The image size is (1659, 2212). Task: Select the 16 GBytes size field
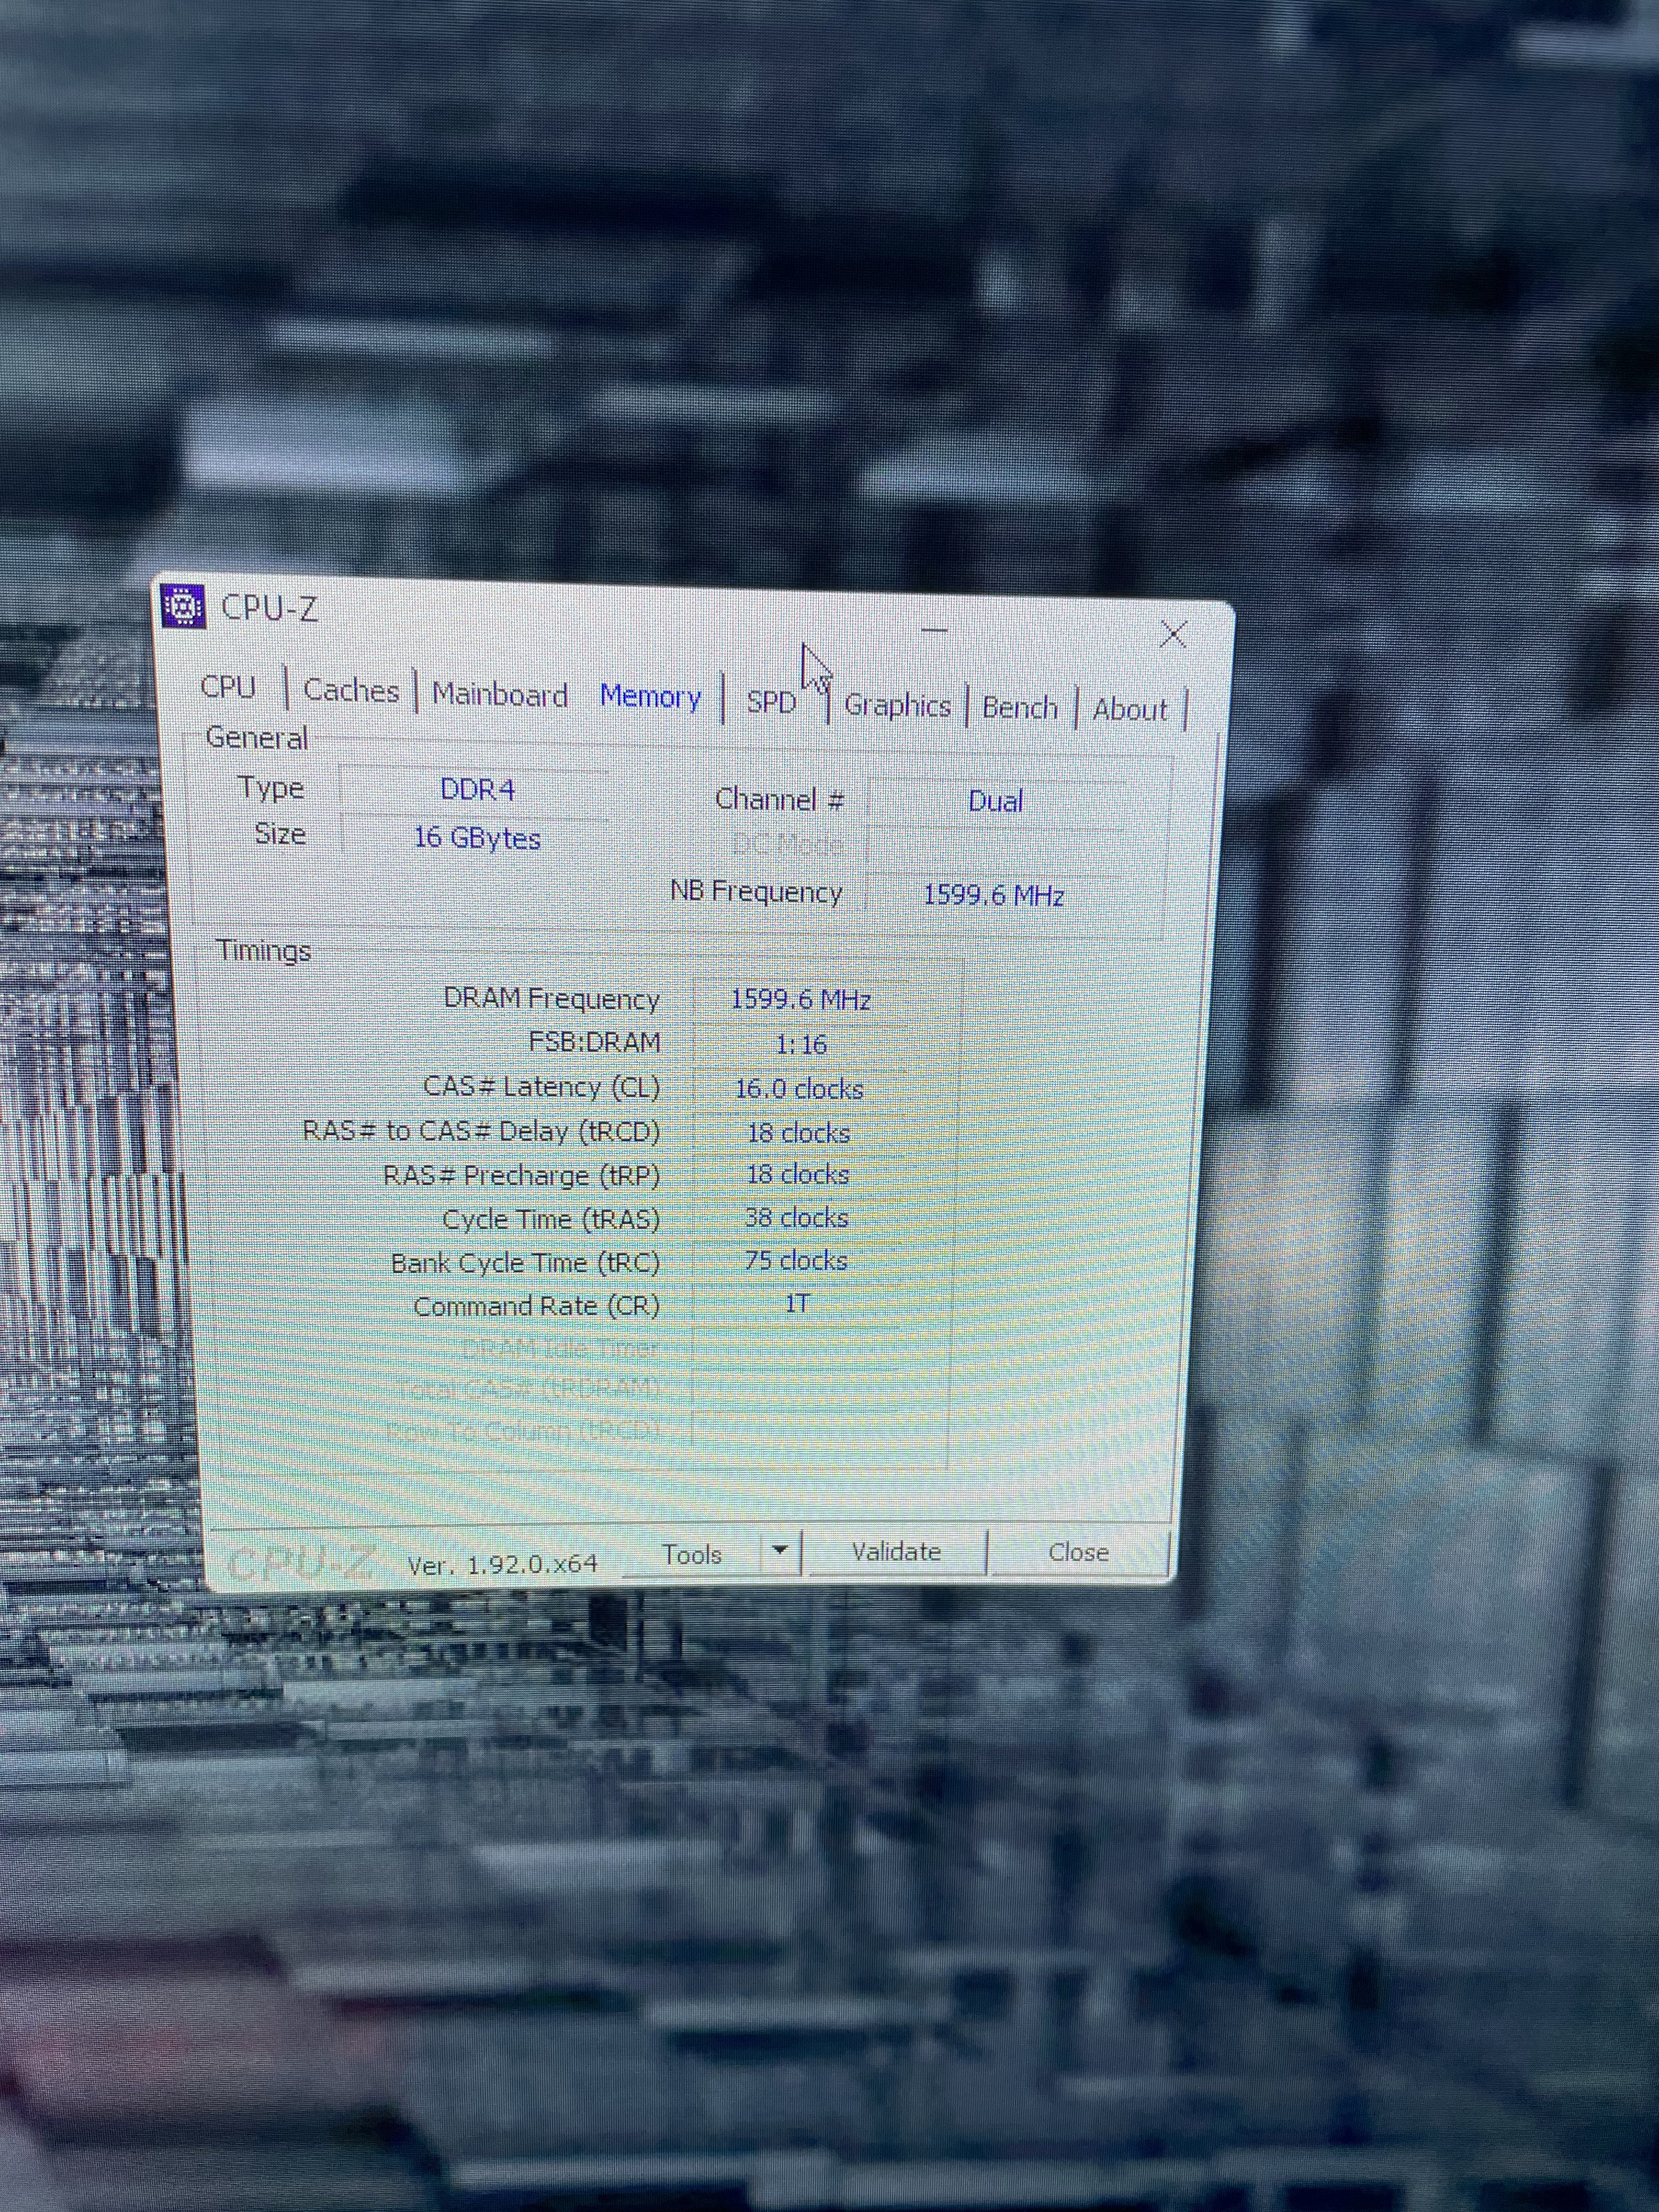coord(477,837)
